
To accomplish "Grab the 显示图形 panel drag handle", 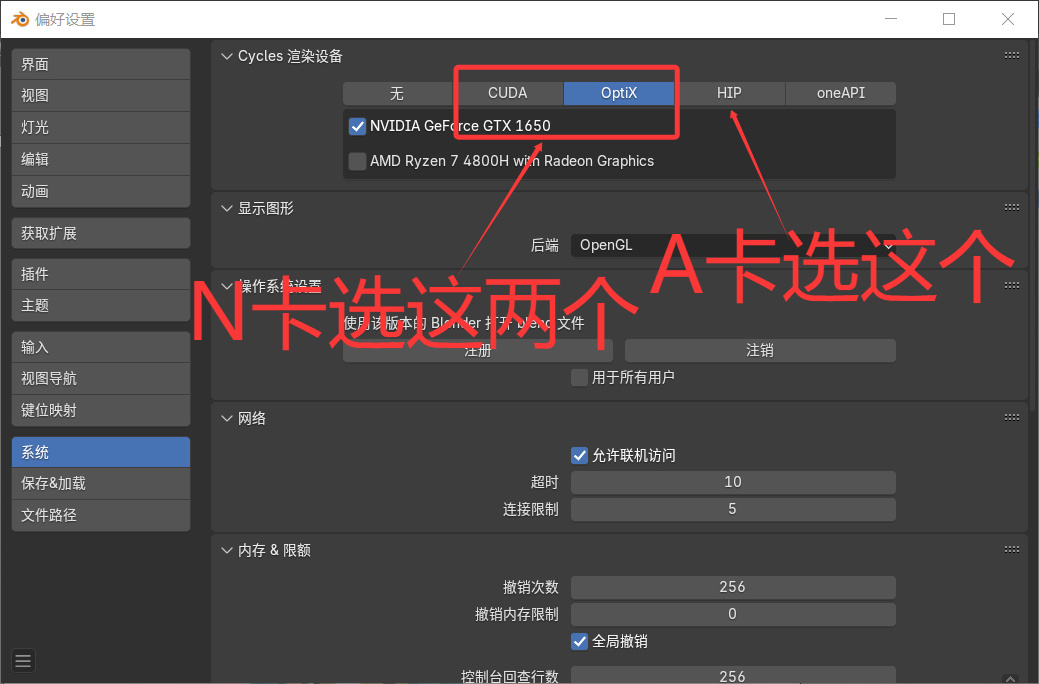I will click(1012, 207).
